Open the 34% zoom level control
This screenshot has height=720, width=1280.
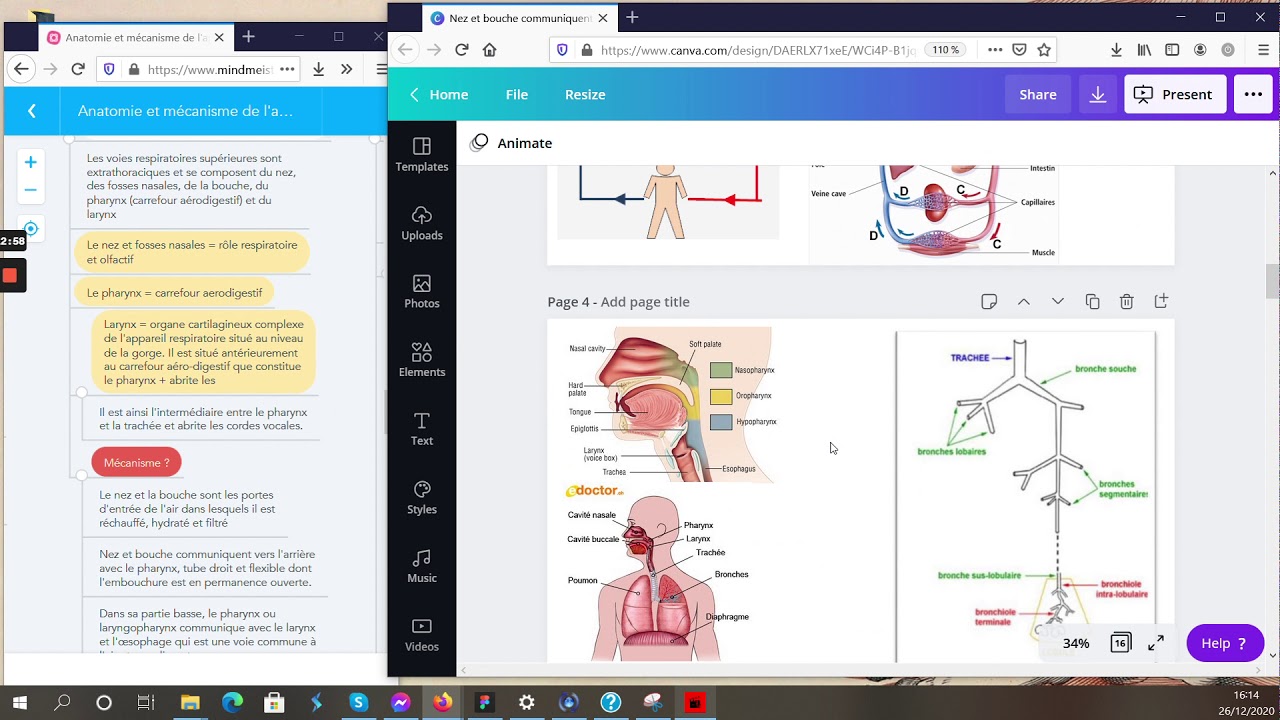[1076, 643]
